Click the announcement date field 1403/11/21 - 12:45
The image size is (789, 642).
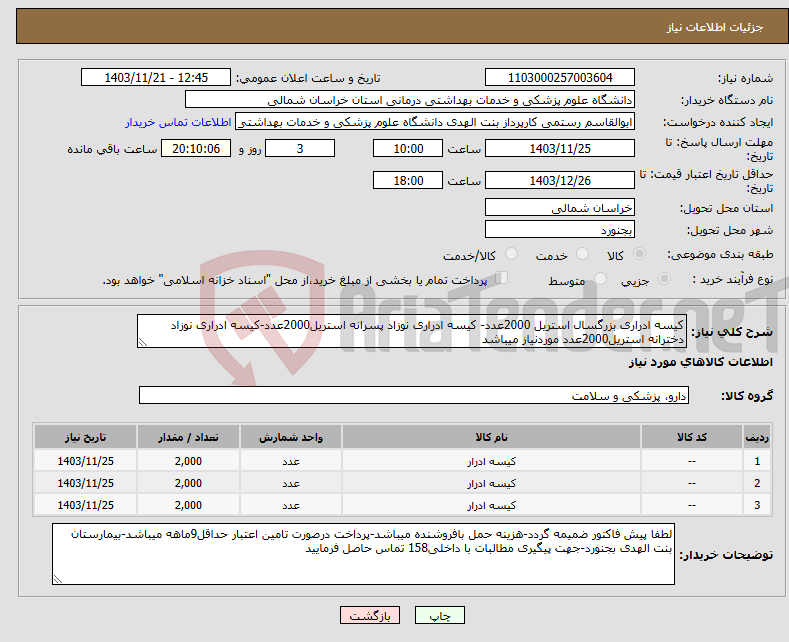[156, 77]
